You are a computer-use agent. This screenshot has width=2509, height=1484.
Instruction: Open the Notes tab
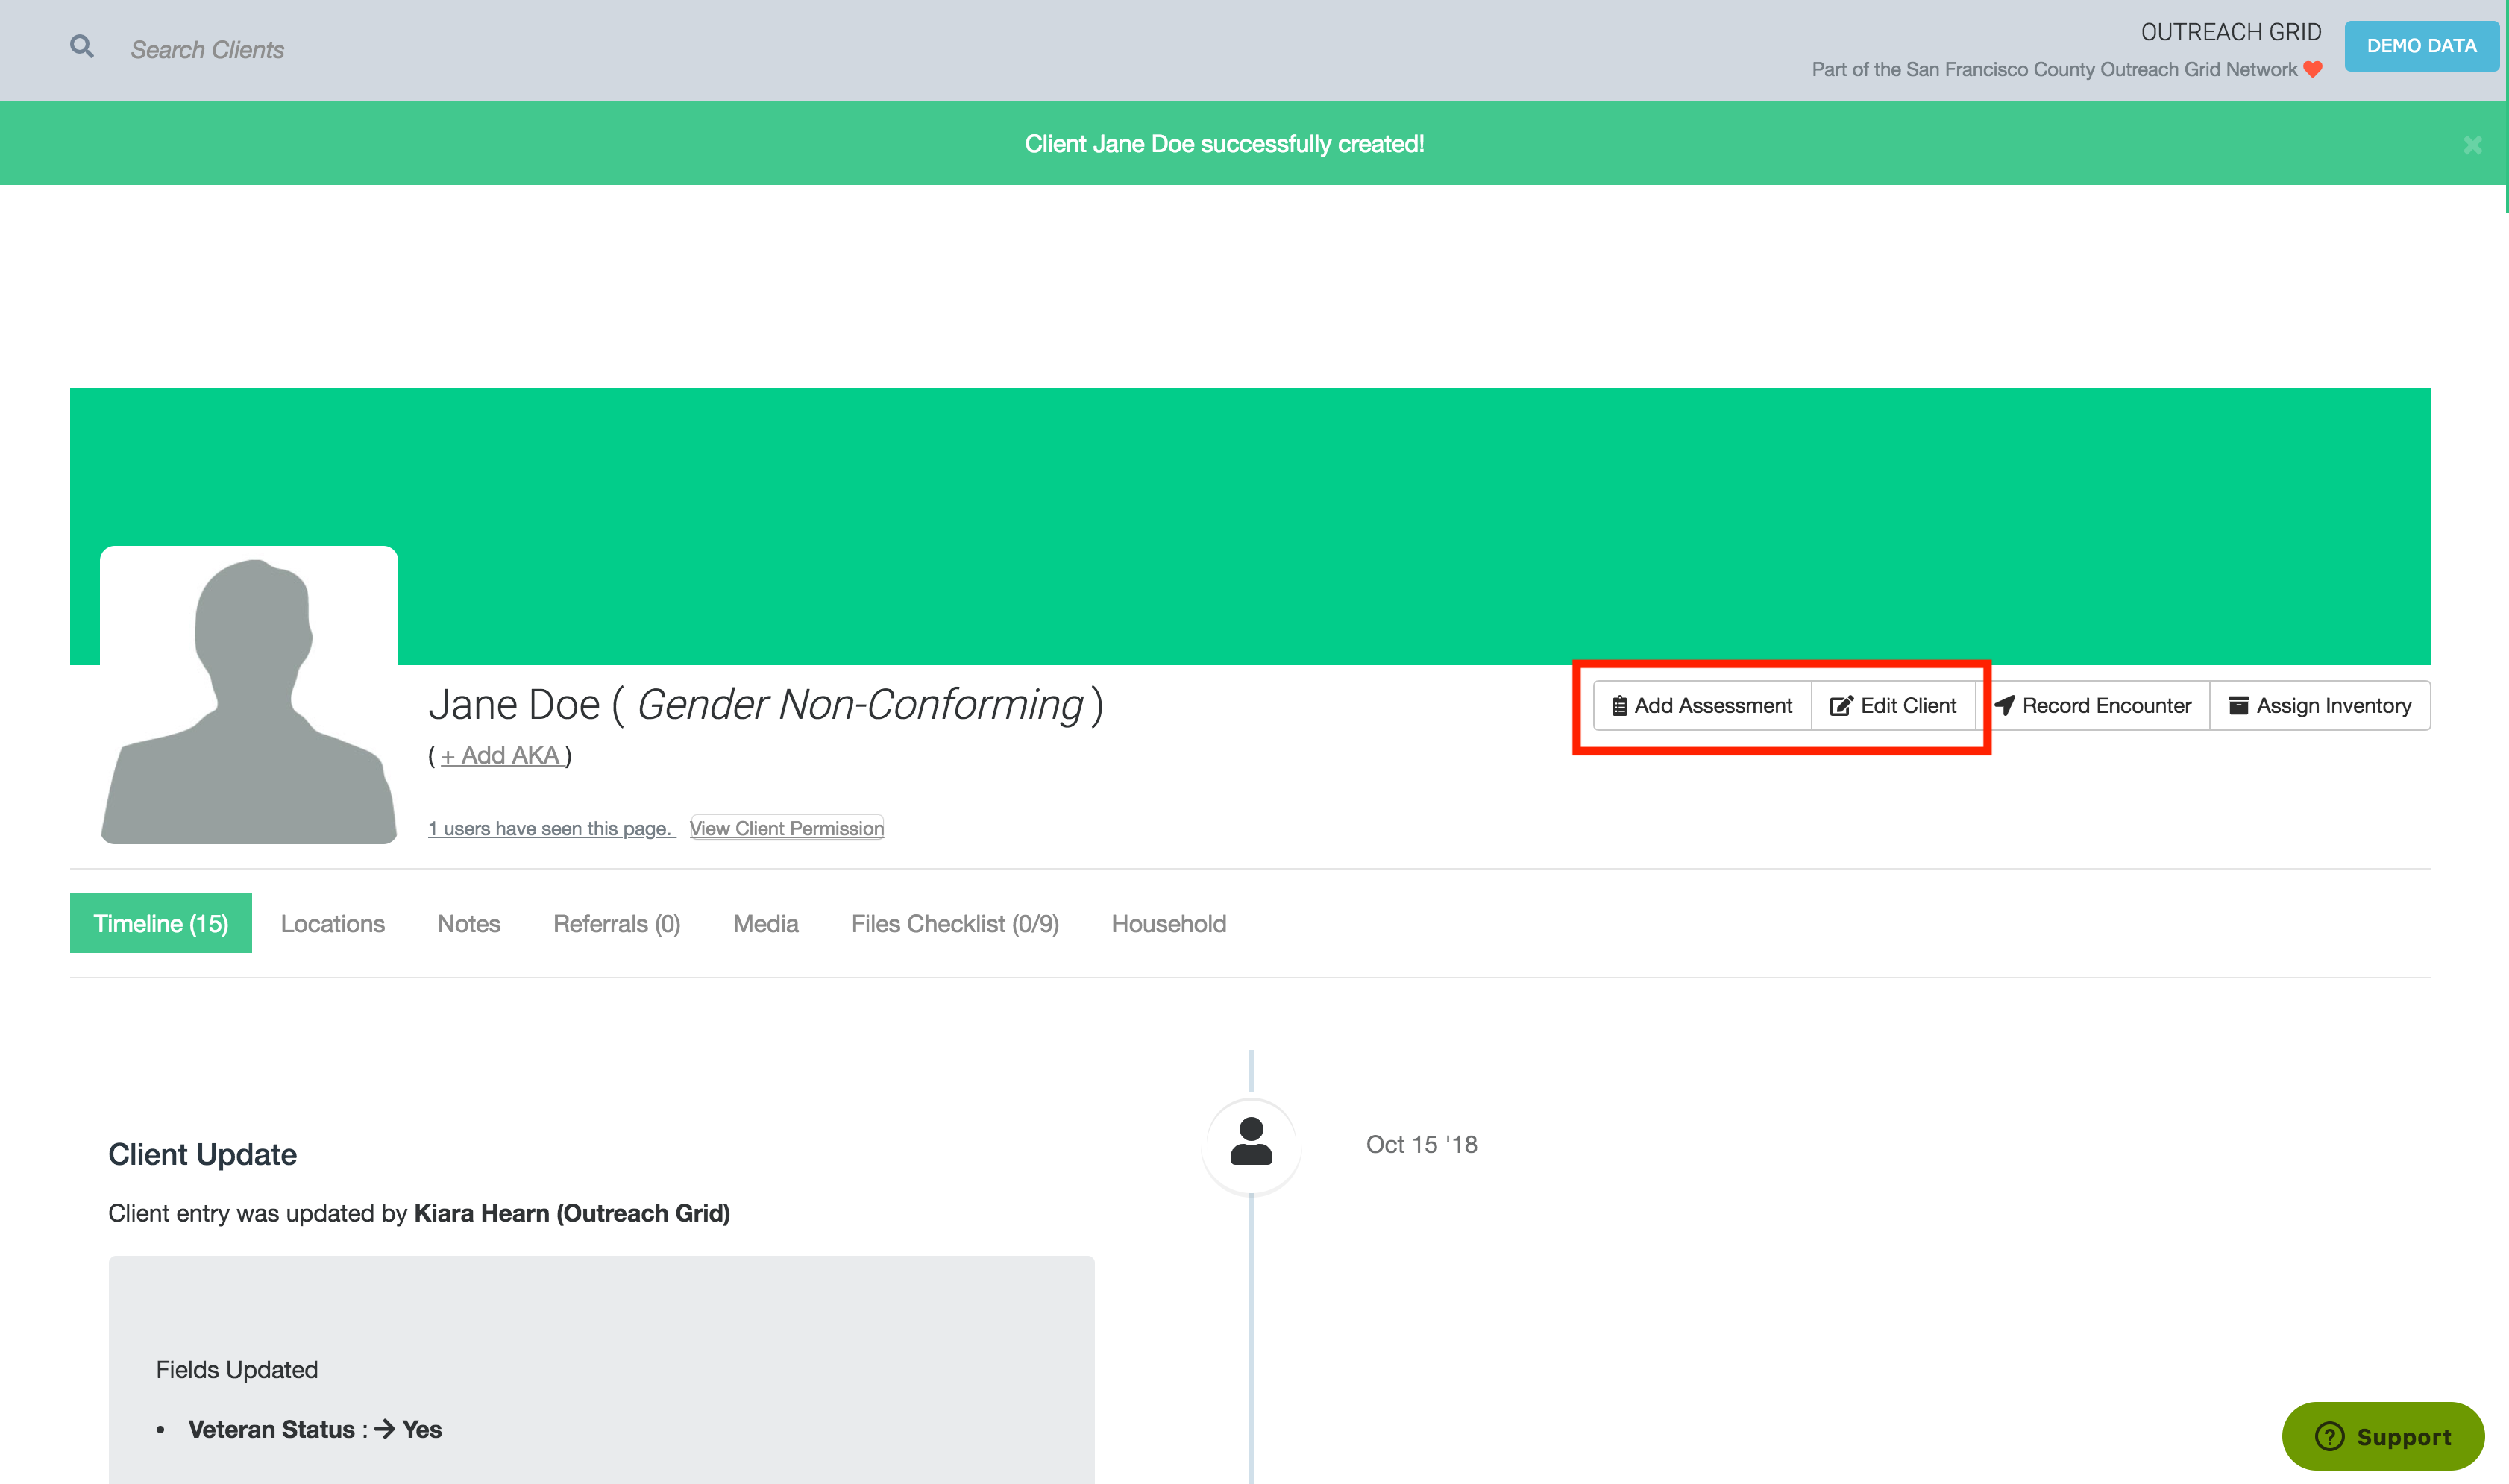tap(468, 924)
